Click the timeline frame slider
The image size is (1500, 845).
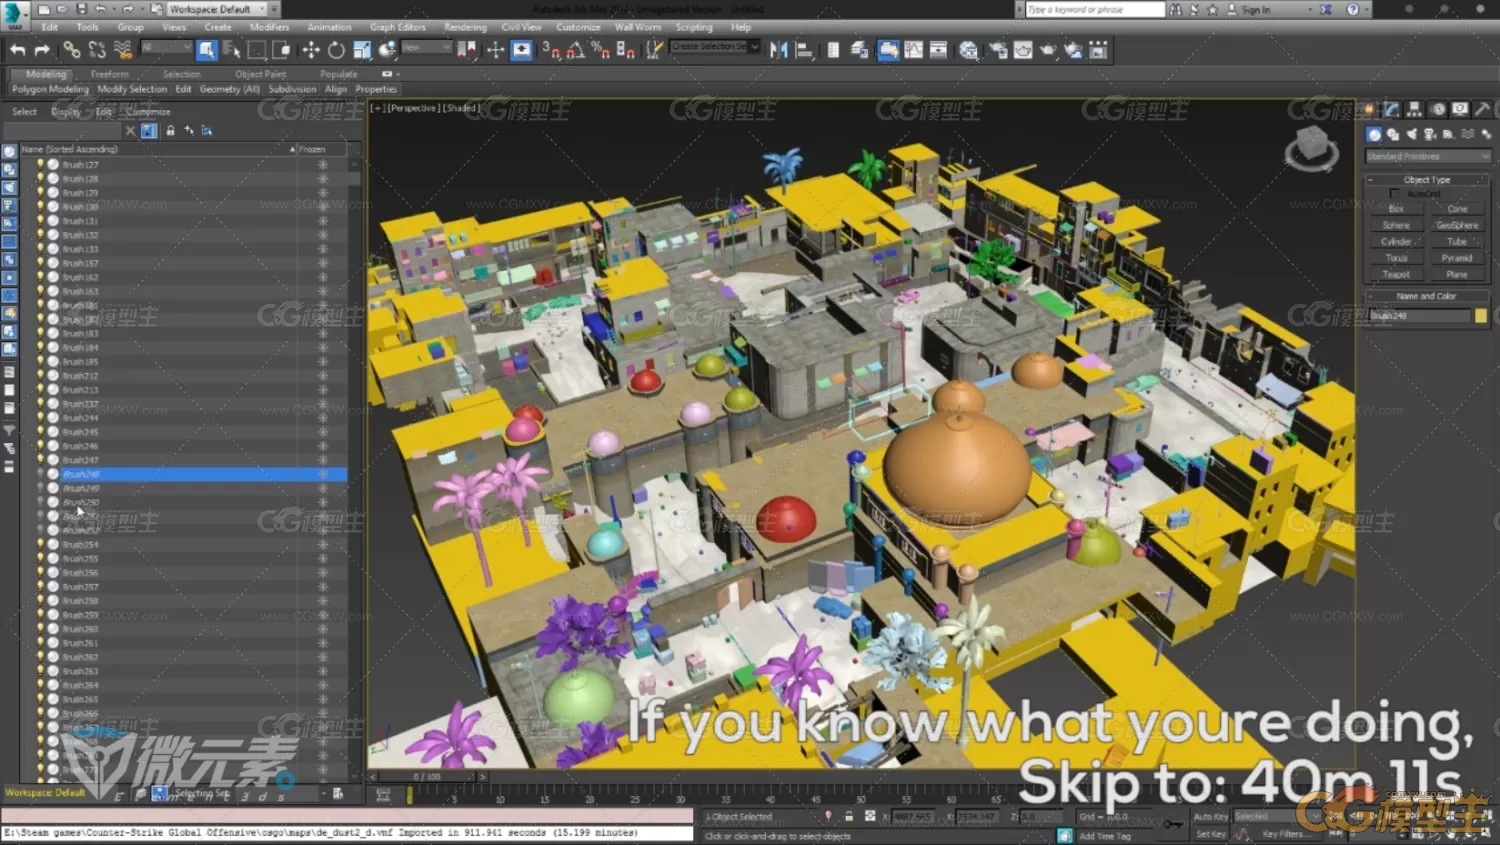(428, 776)
